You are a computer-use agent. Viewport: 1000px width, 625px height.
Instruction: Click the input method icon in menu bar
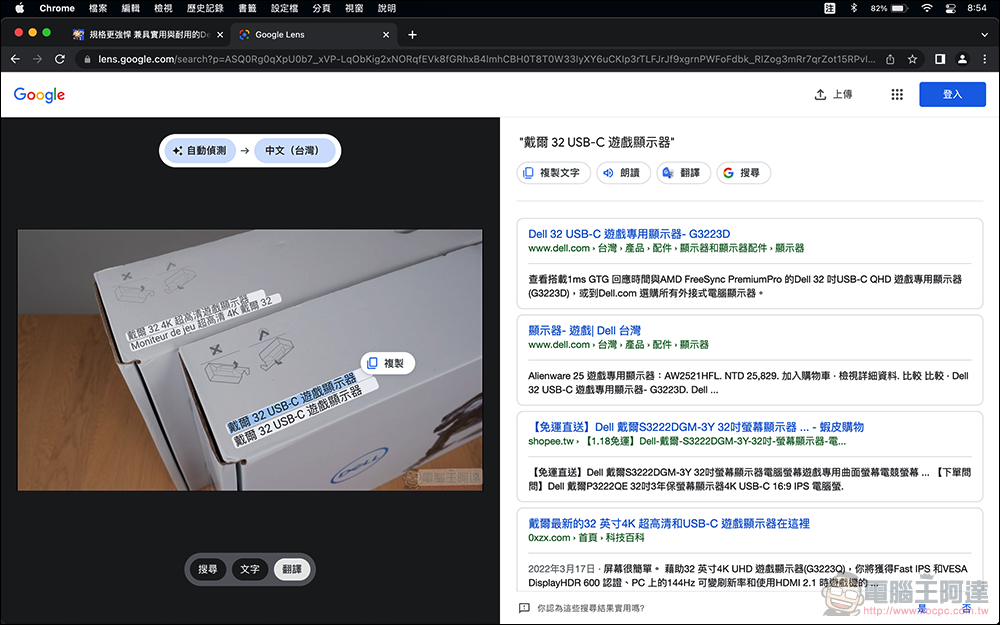tap(830, 8)
